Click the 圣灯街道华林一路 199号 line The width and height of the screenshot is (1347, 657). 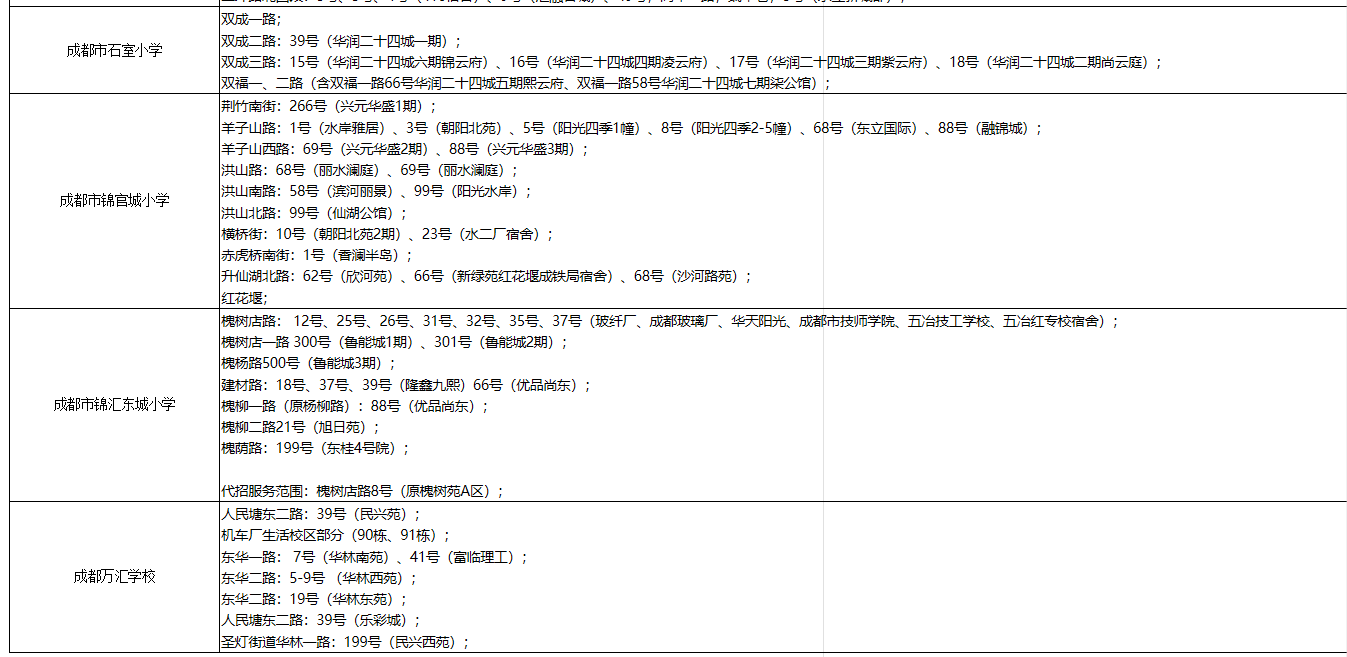tap(345, 642)
